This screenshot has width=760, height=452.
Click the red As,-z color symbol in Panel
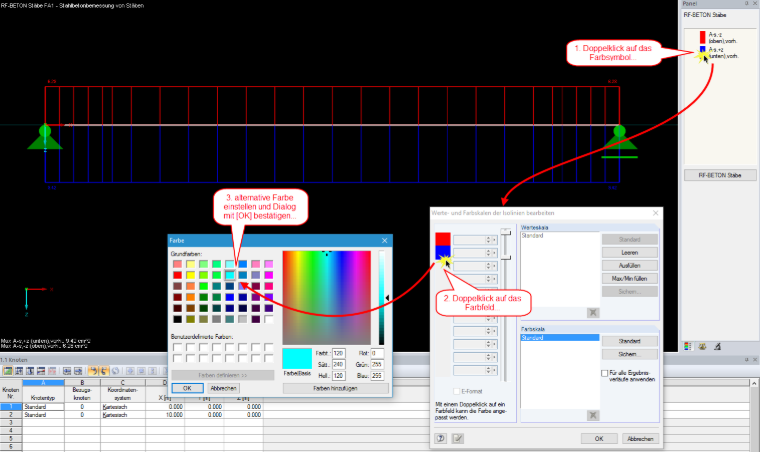pyautogui.click(x=702, y=37)
